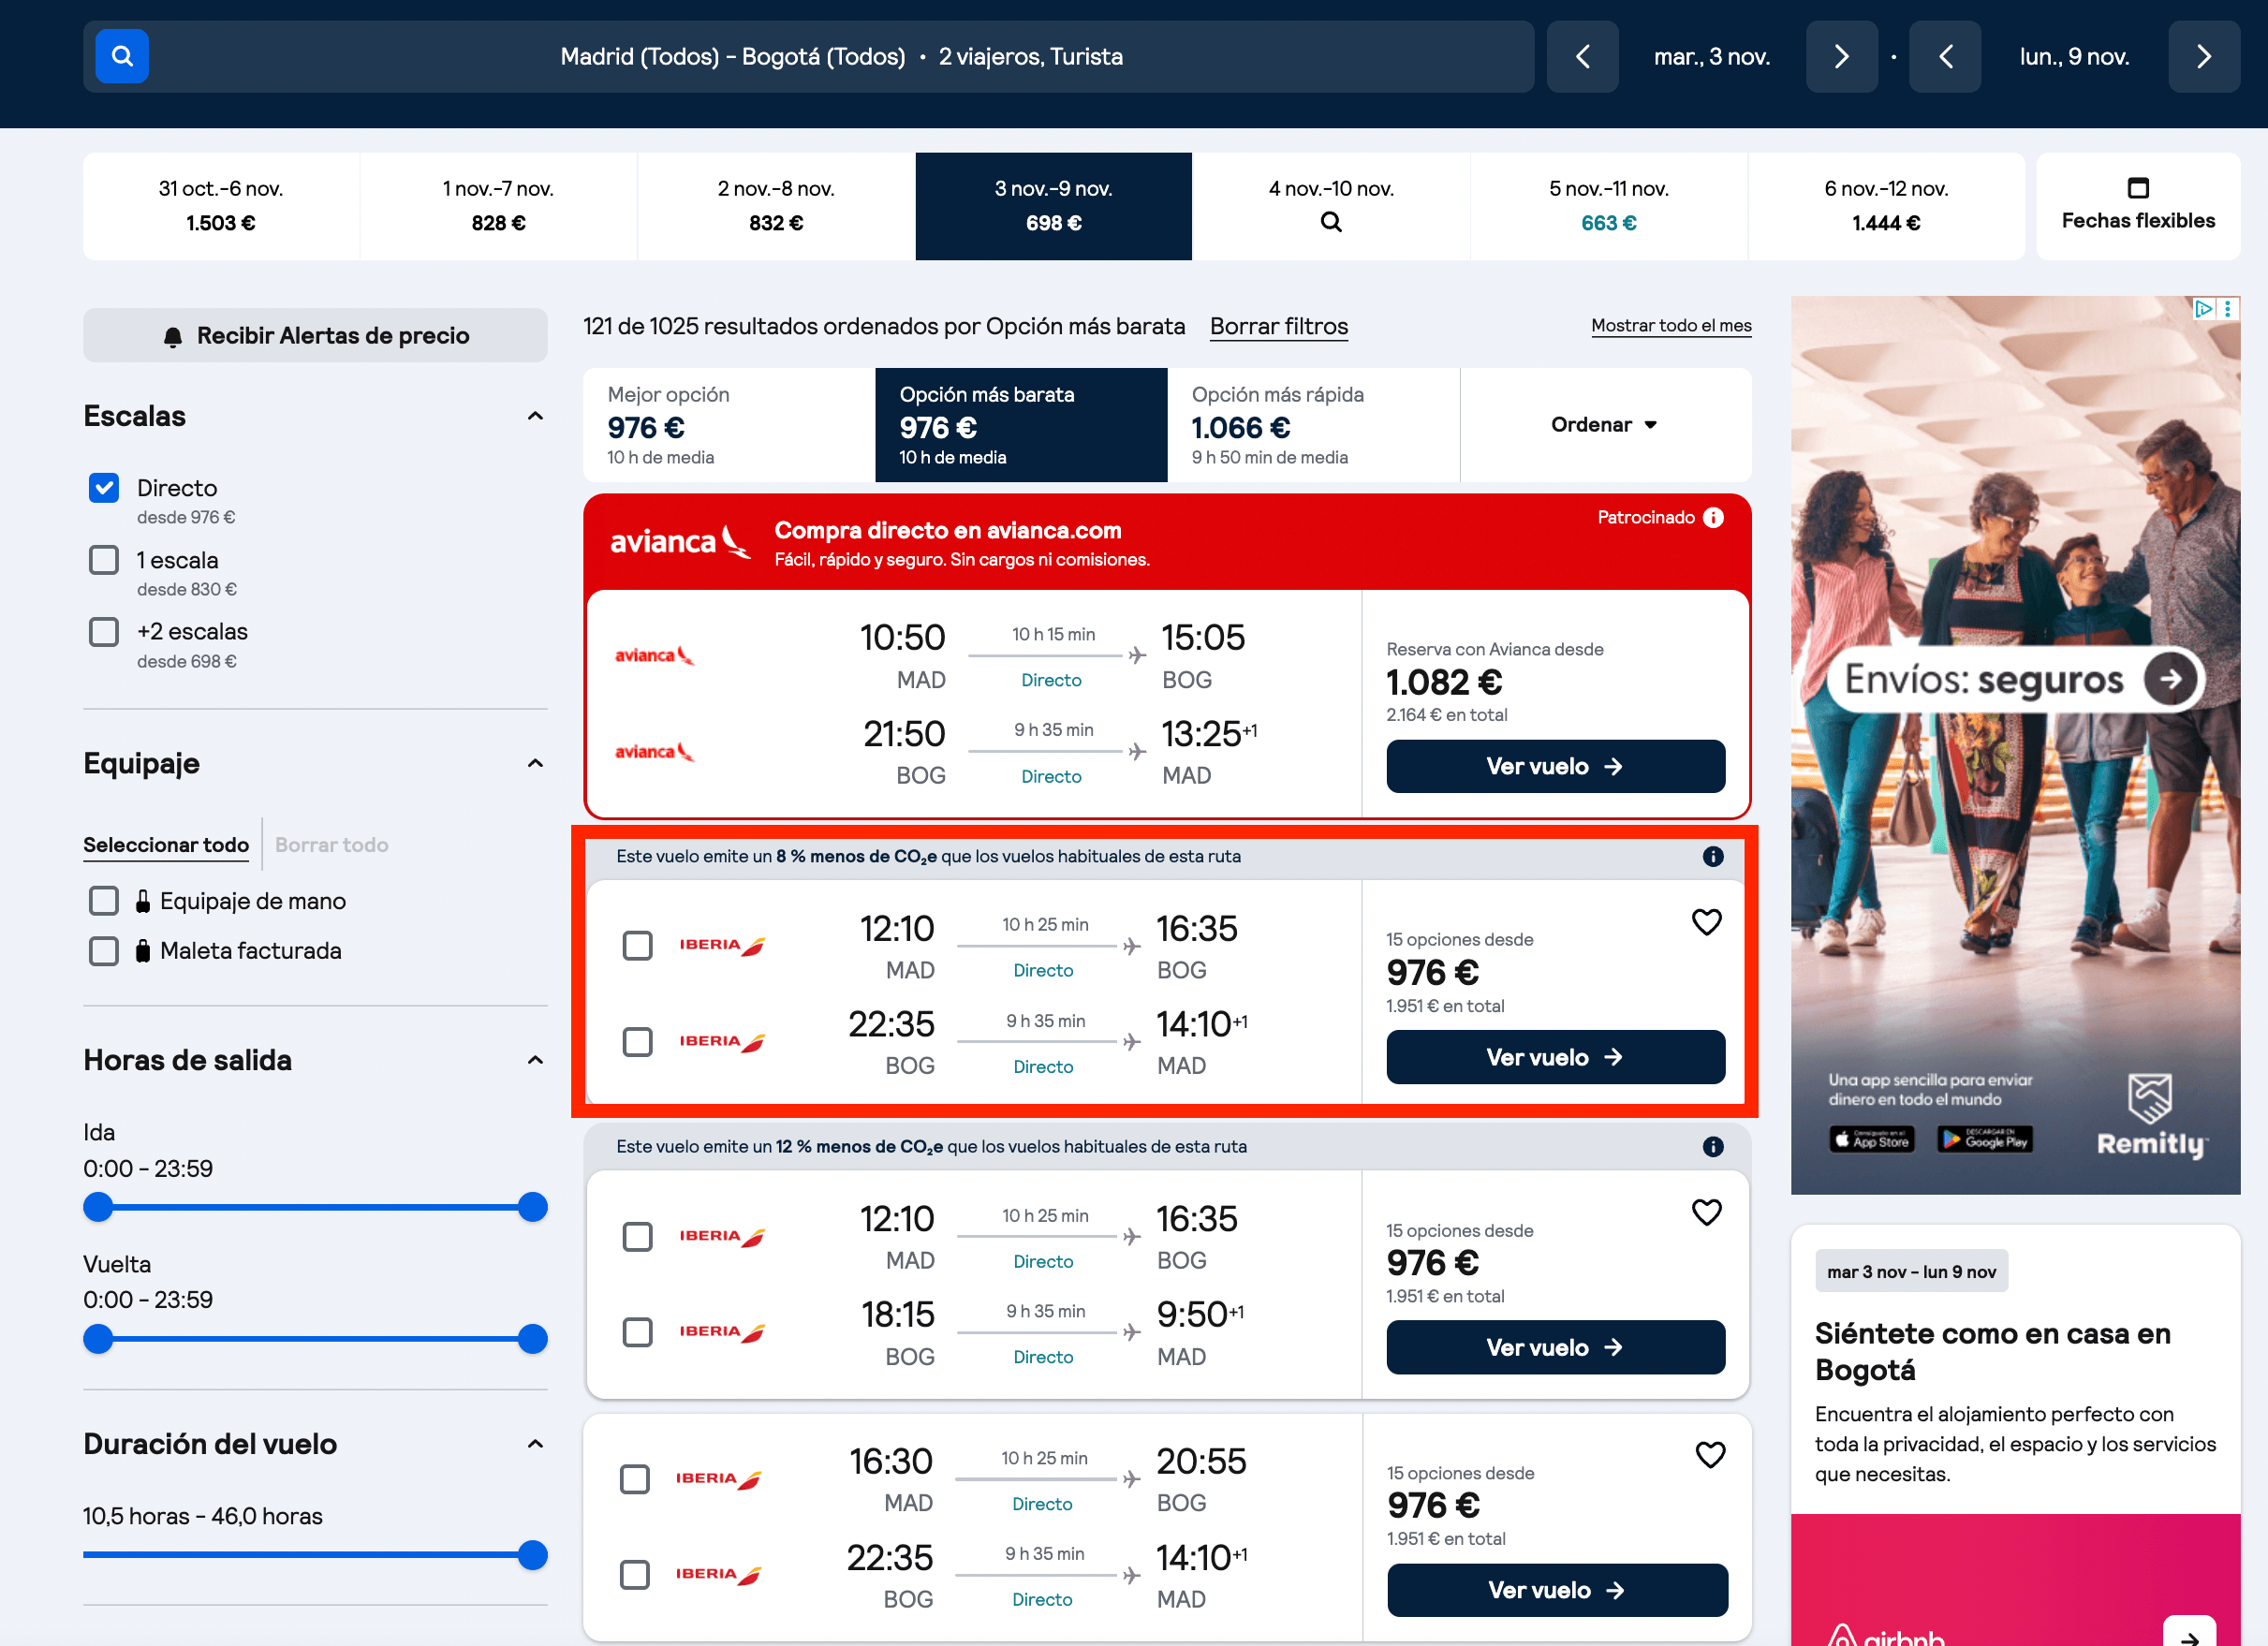Save first Iberia 12:10 flight with heart
Screen dimensions: 2268x1646
coord(1707,922)
